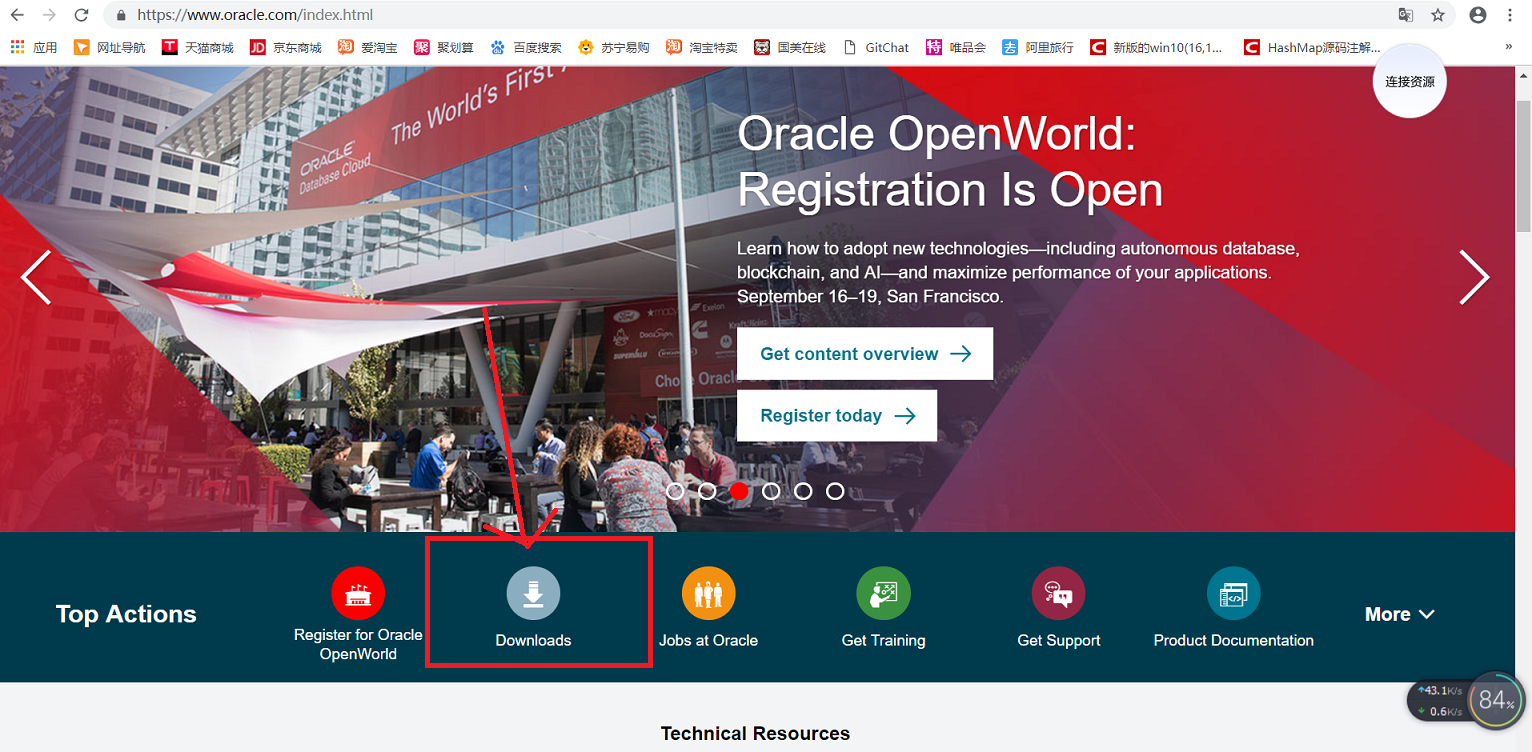Viewport: 1532px width, 752px height.
Task: Click the Register for Oracle OpenWorld icon
Action: coord(358,592)
